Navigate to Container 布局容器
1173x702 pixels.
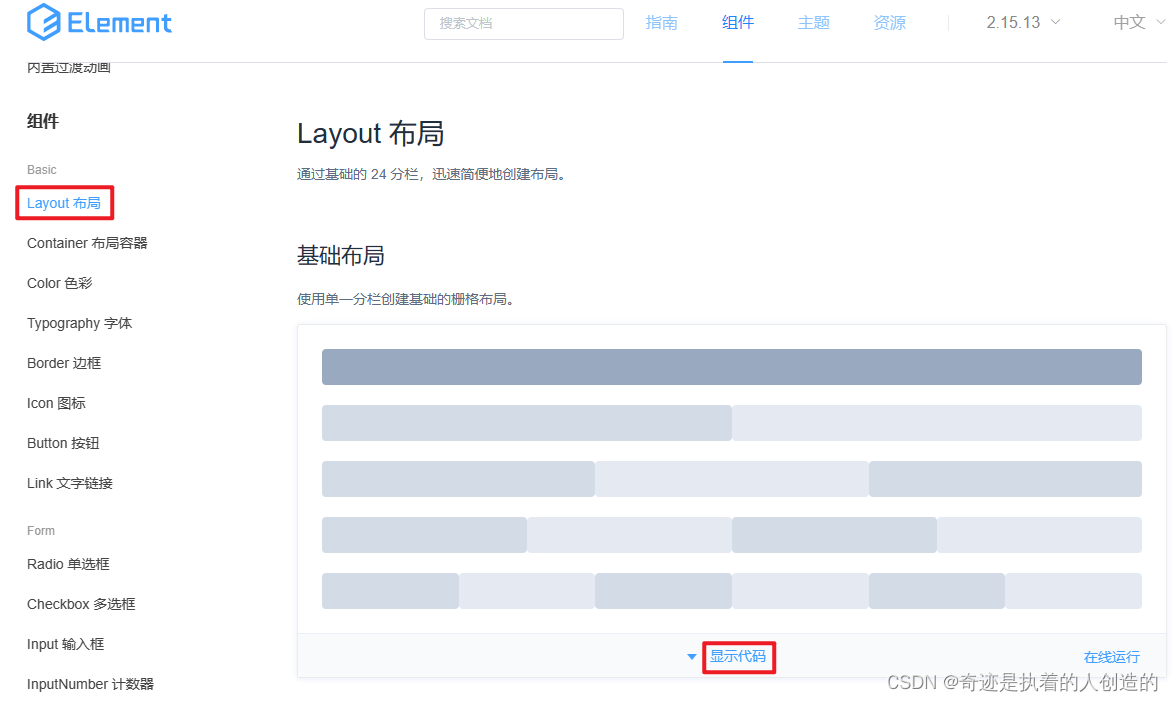(87, 243)
